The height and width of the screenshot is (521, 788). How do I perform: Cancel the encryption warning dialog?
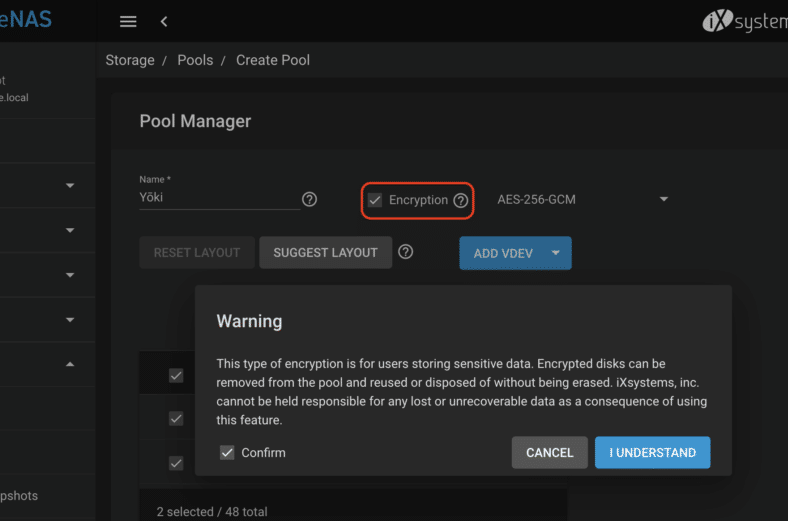549,453
